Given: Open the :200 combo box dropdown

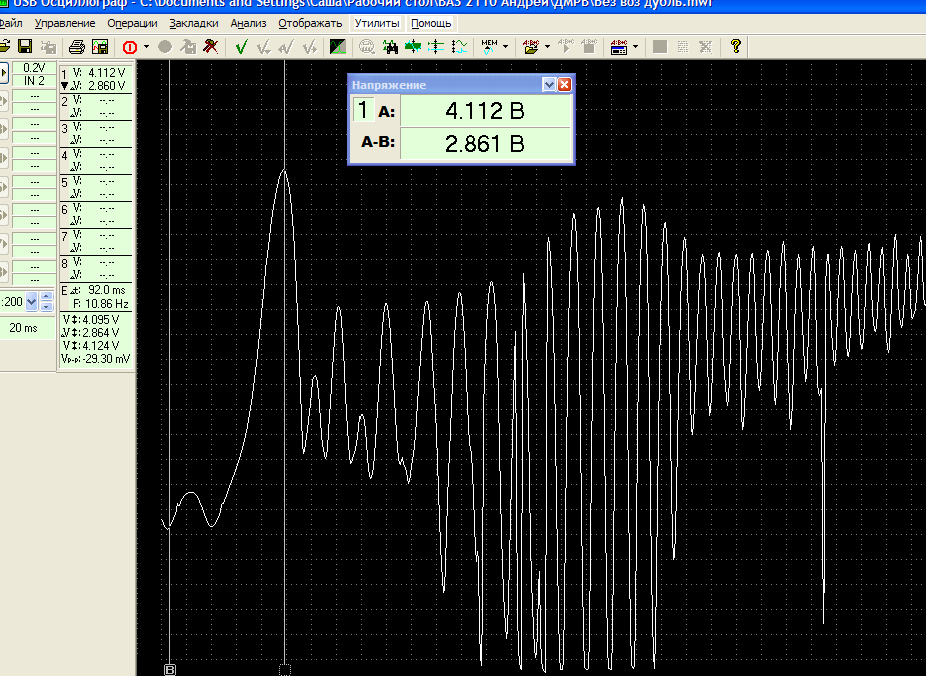Looking at the screenshot, I should pos(32,302).
